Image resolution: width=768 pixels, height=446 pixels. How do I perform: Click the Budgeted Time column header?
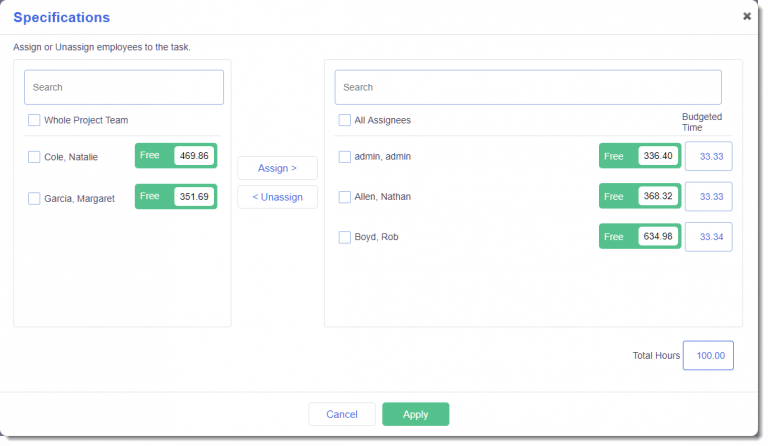[702, 122]
